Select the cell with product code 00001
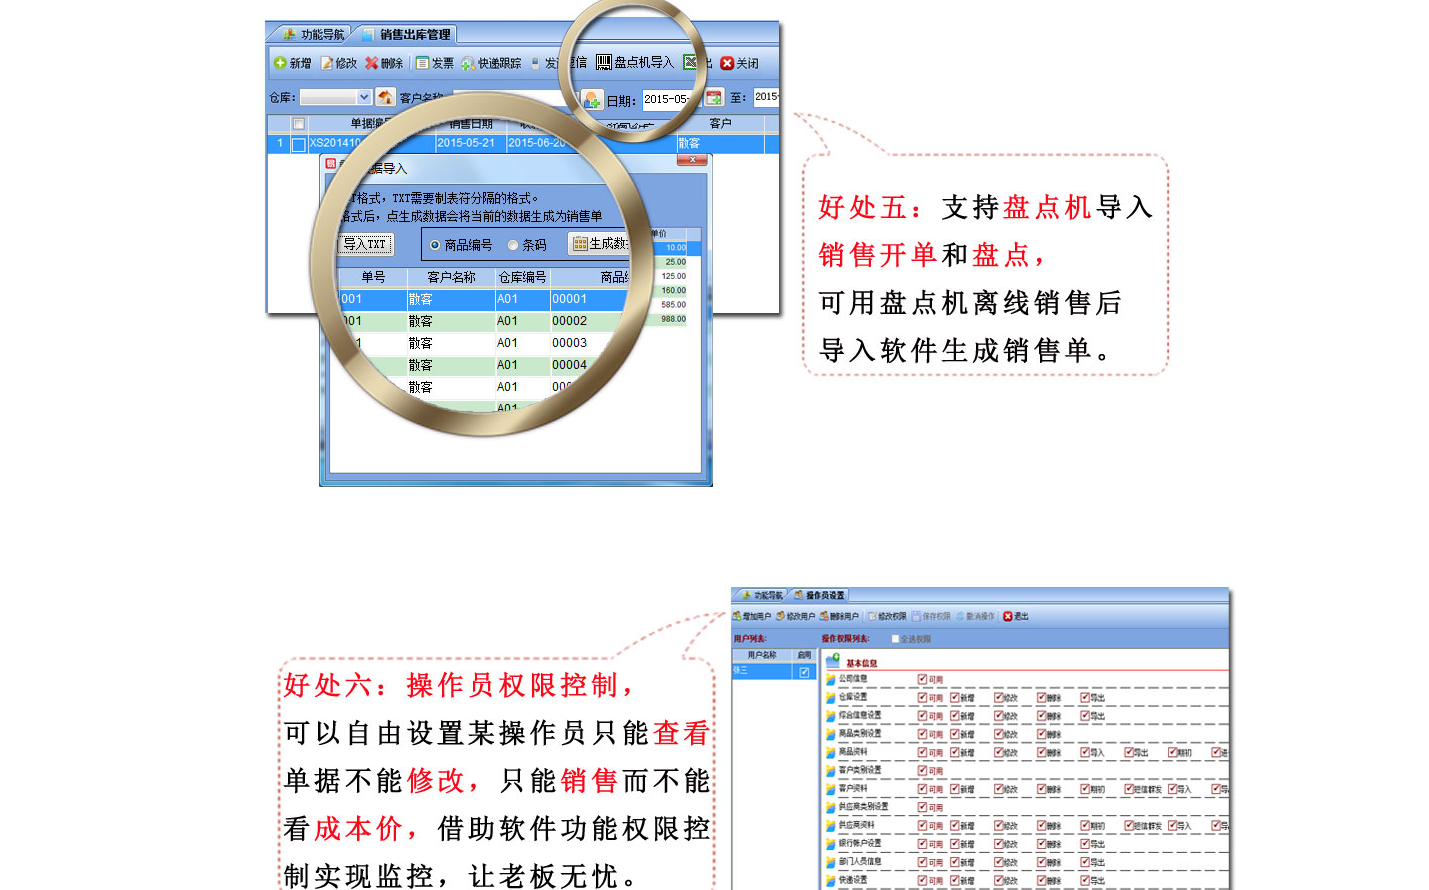 tap(590, 299)
